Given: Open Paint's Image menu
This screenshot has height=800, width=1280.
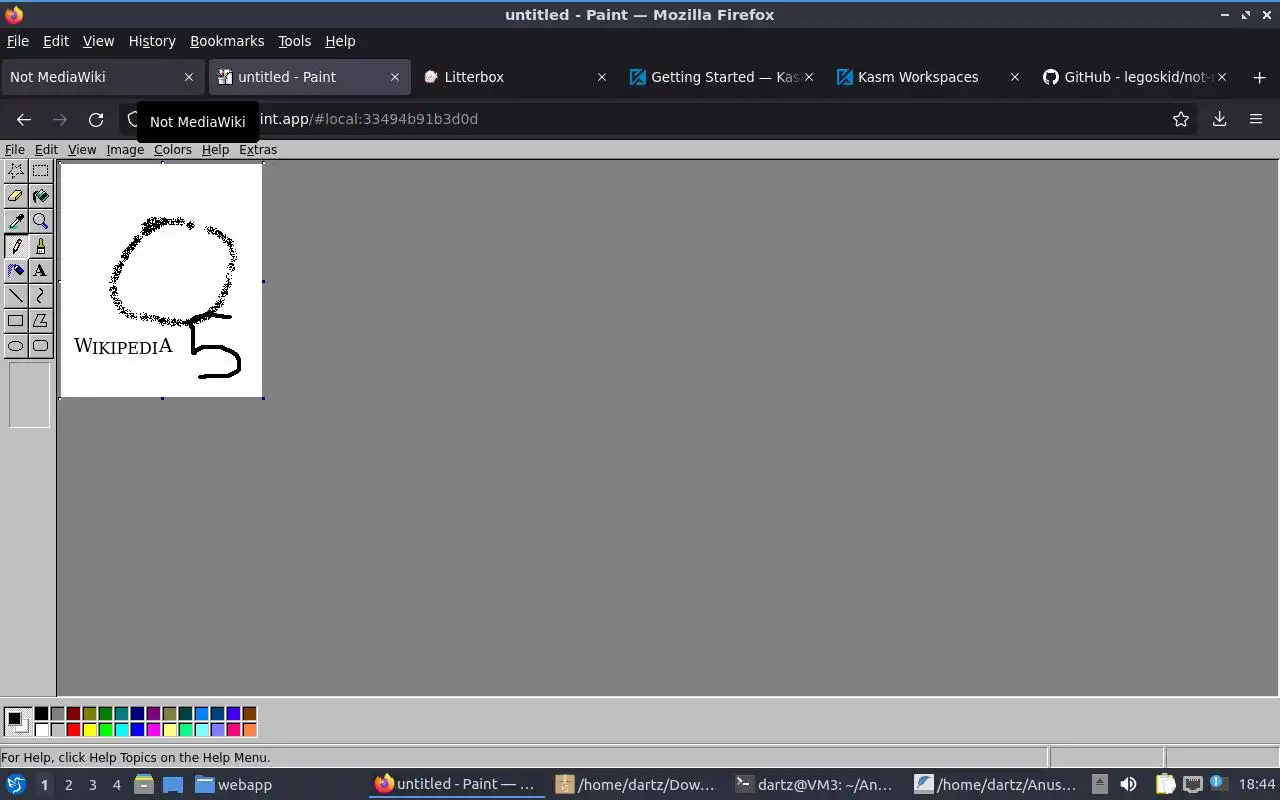Looking at the screenshot, I should pos(125,150).
